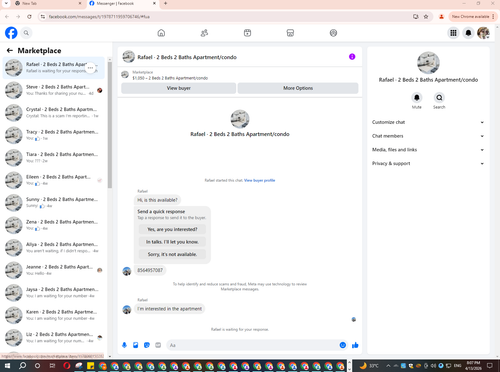This screenshot has height=372, width=500.
Task: Open Steve's 2 Beds 2 Baths conversation
Action: pyautogui.click(x=54, y=90)
